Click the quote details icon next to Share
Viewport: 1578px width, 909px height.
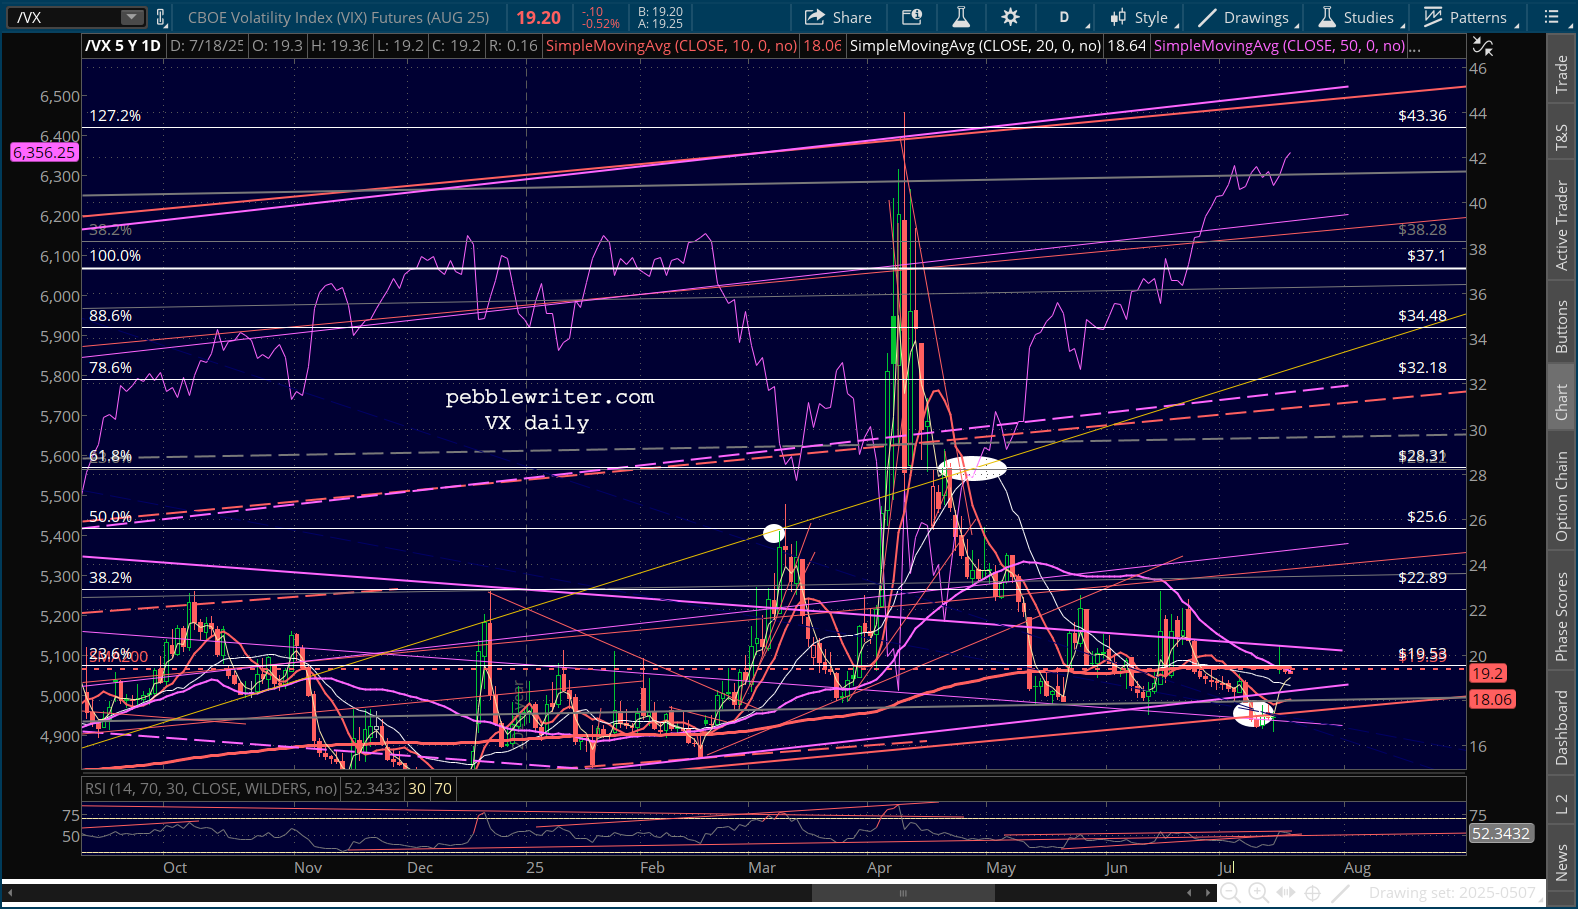(911, 17)
